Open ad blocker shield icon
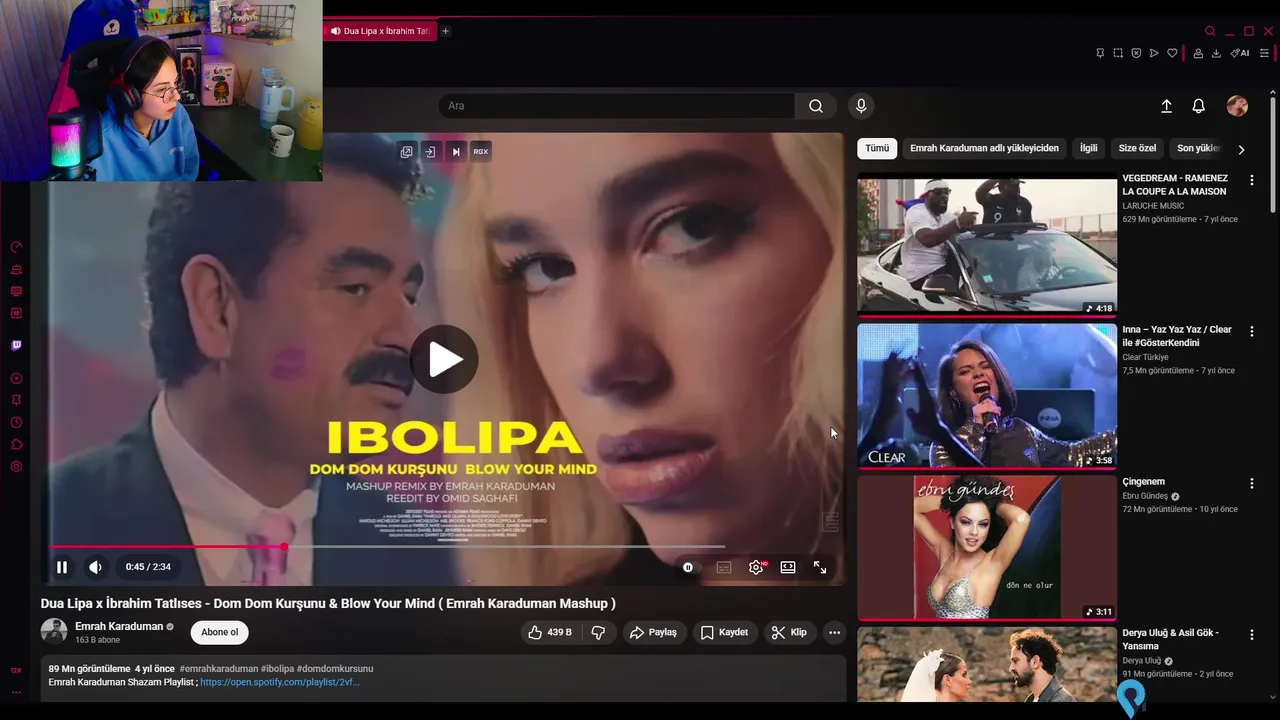The image size is (1280, 720). pos(1136,53)
